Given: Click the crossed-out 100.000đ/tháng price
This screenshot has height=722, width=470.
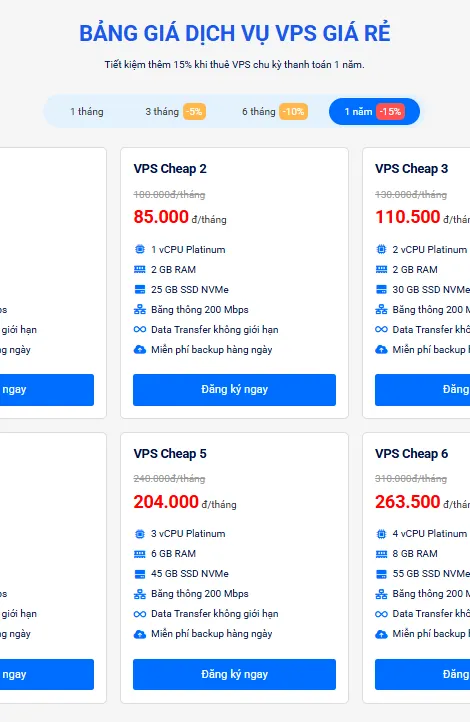Looking at the screenshot, I should tap(169, 194).
